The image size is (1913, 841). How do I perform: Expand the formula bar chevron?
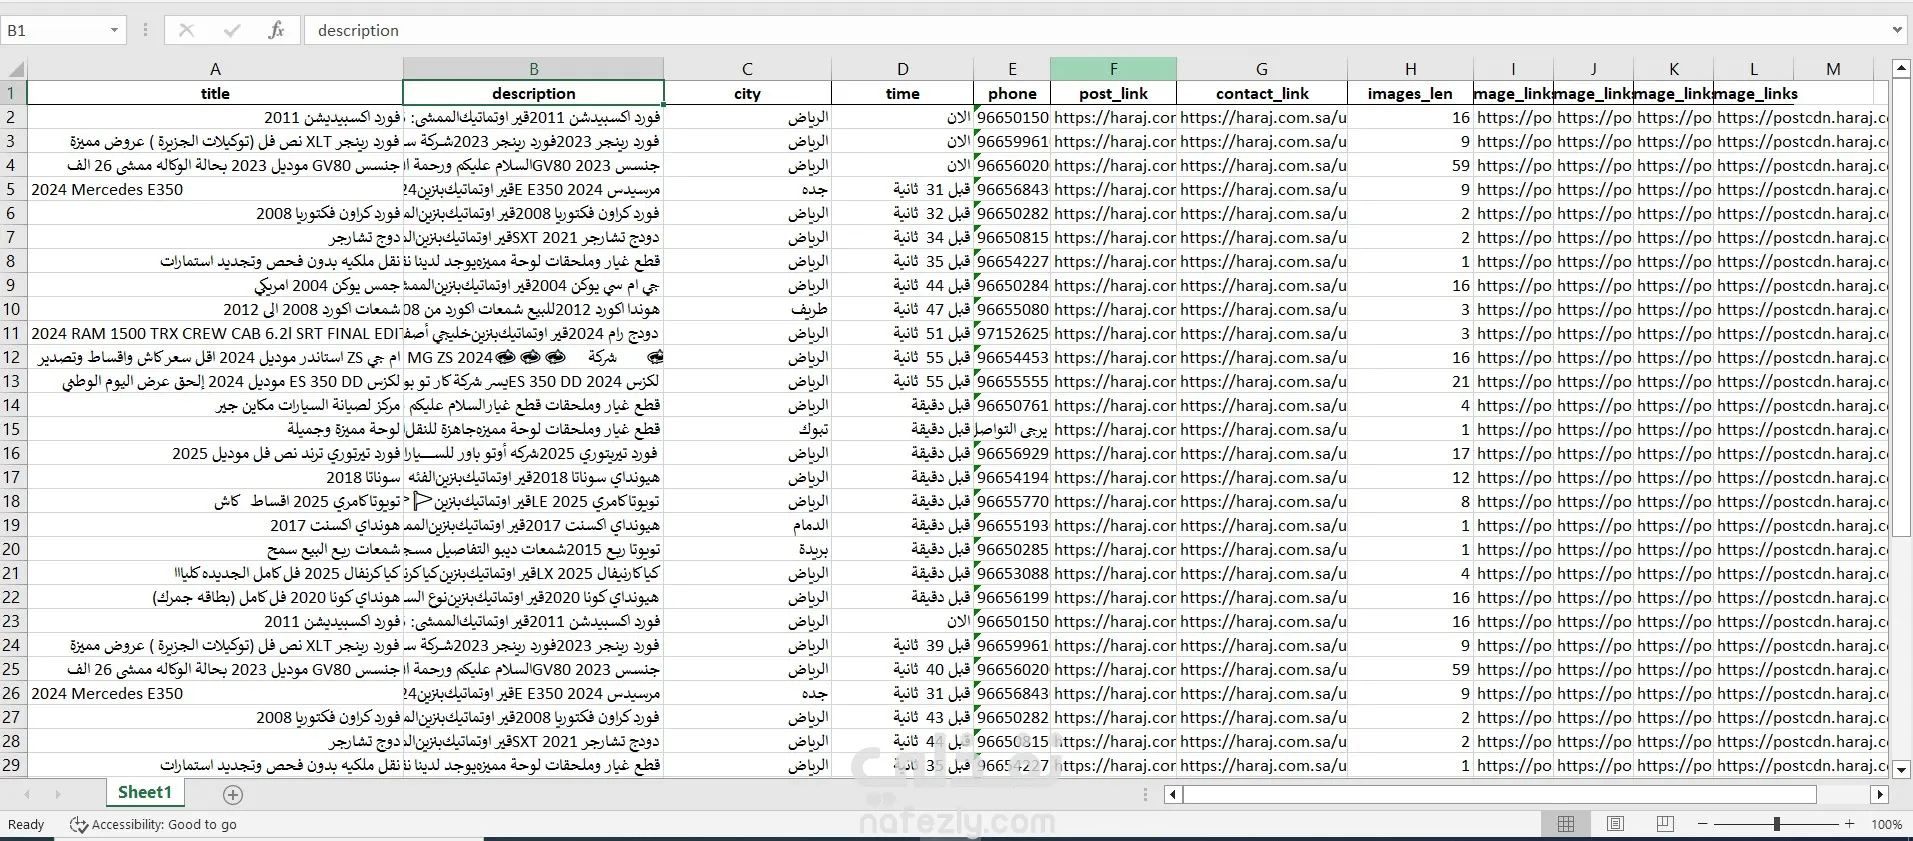(1897, 31)
